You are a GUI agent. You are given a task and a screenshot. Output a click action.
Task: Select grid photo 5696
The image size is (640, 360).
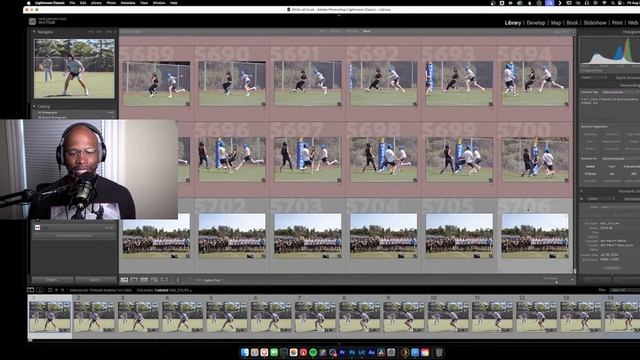pos(232,160)
